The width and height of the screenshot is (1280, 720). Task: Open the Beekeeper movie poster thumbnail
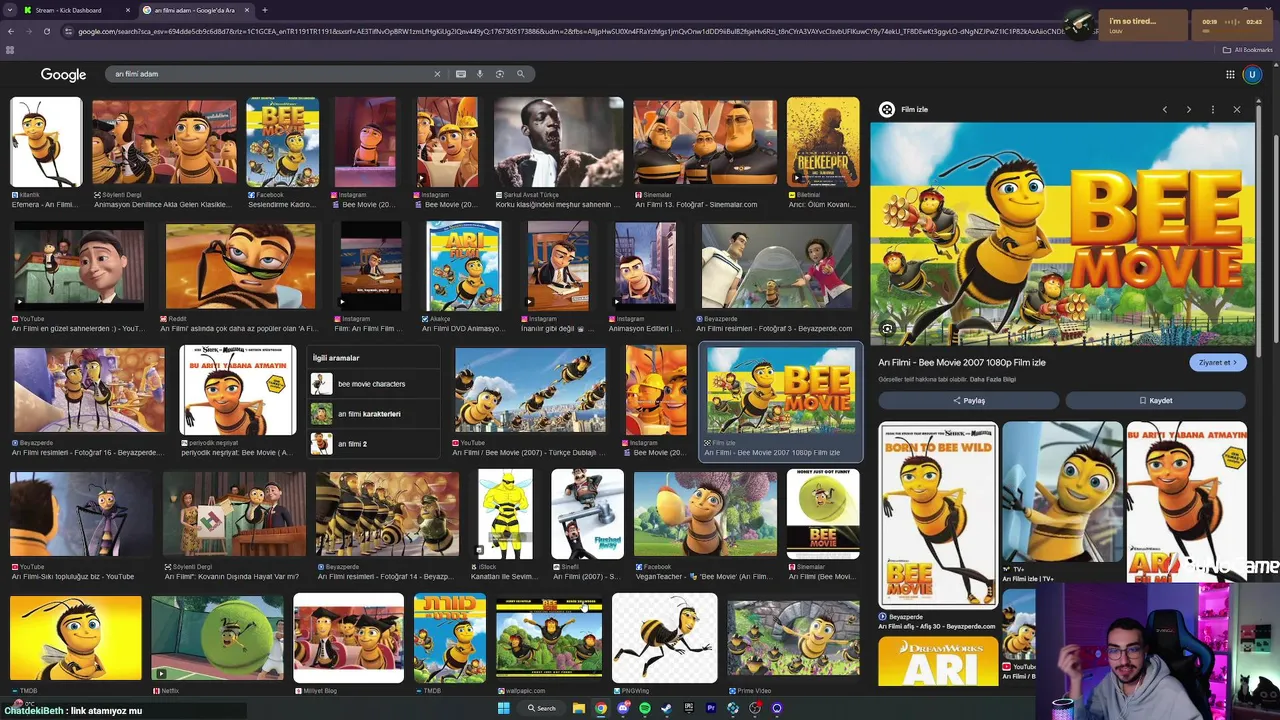point(823,142)
